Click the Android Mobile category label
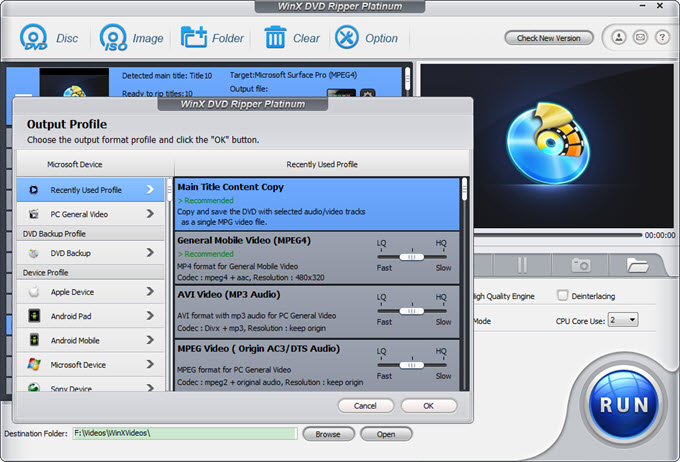 [75, 341]
